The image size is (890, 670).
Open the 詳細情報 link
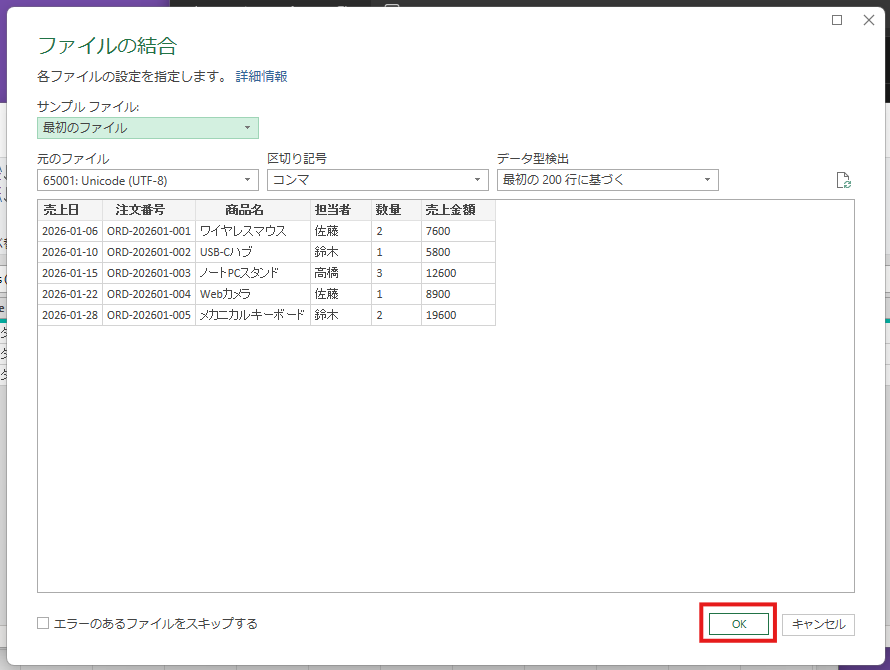click(261, 76)
